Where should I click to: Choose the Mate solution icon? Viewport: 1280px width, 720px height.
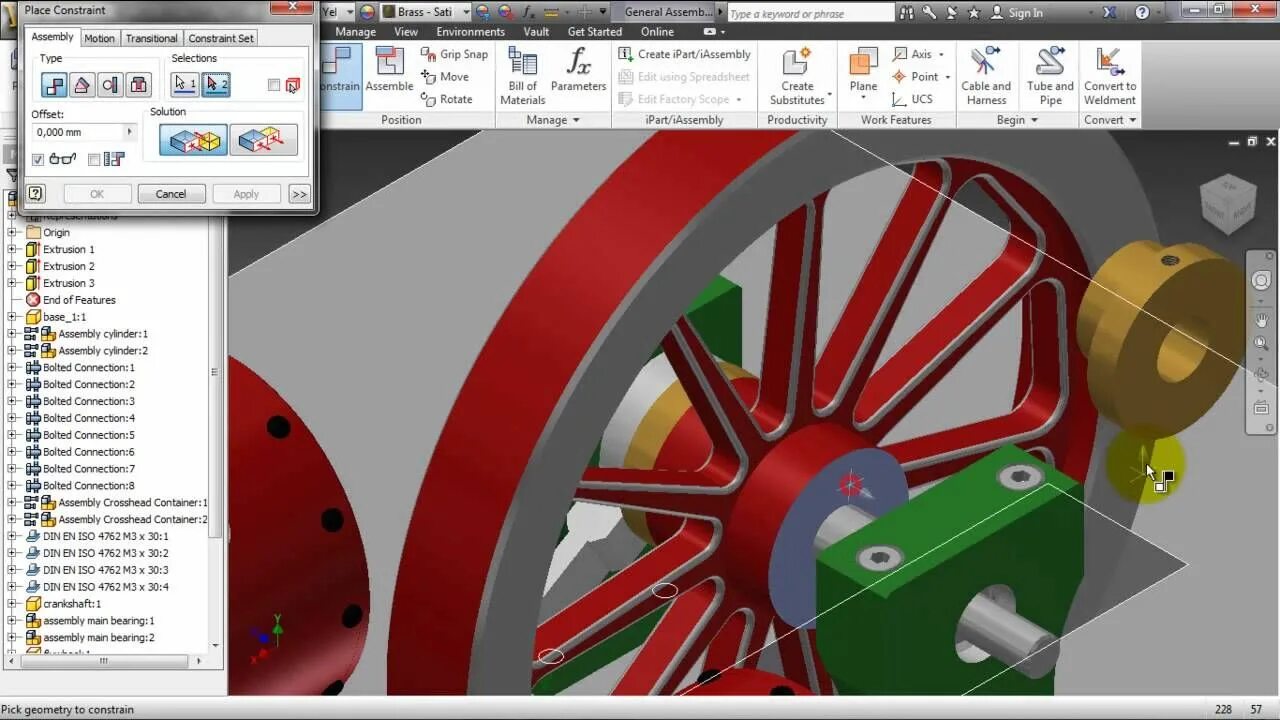point(193,140)
